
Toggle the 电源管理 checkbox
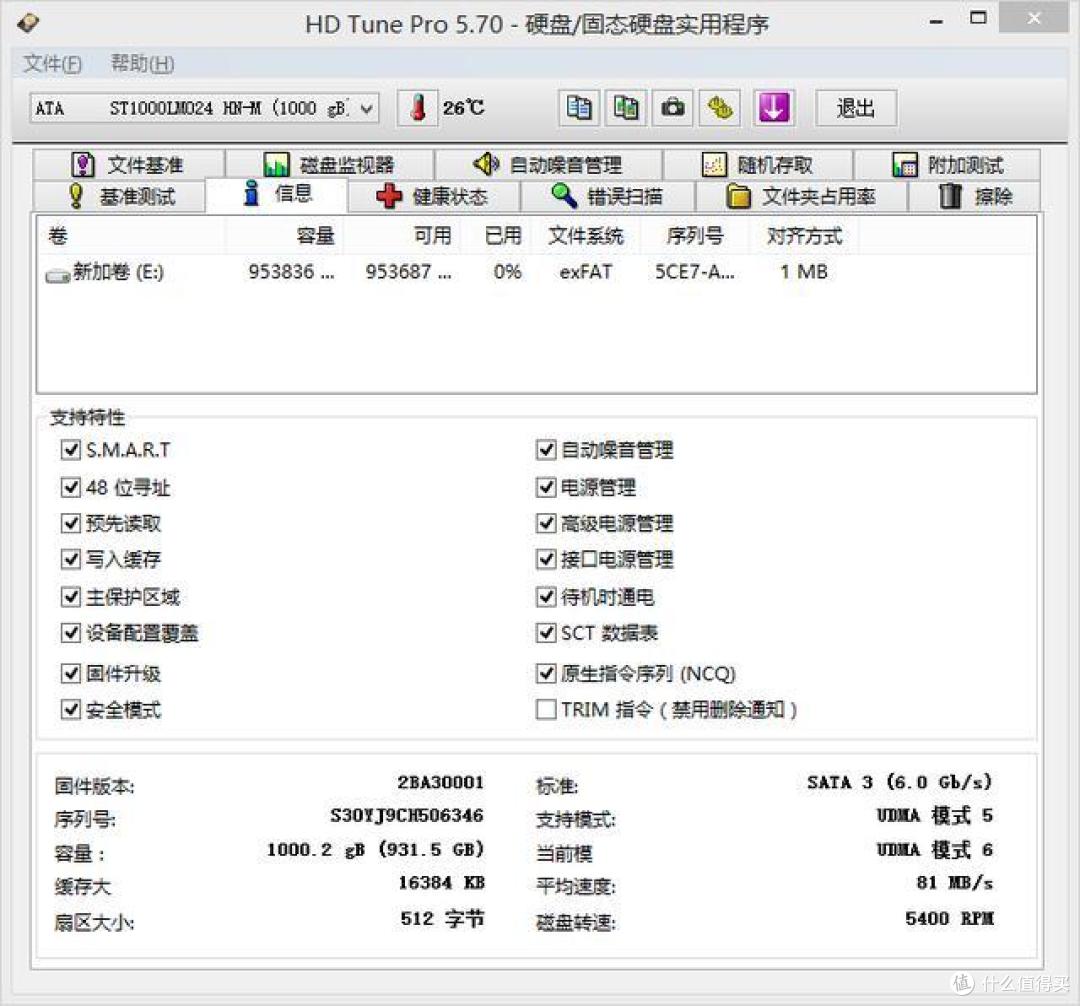click(x=546, y=487)
